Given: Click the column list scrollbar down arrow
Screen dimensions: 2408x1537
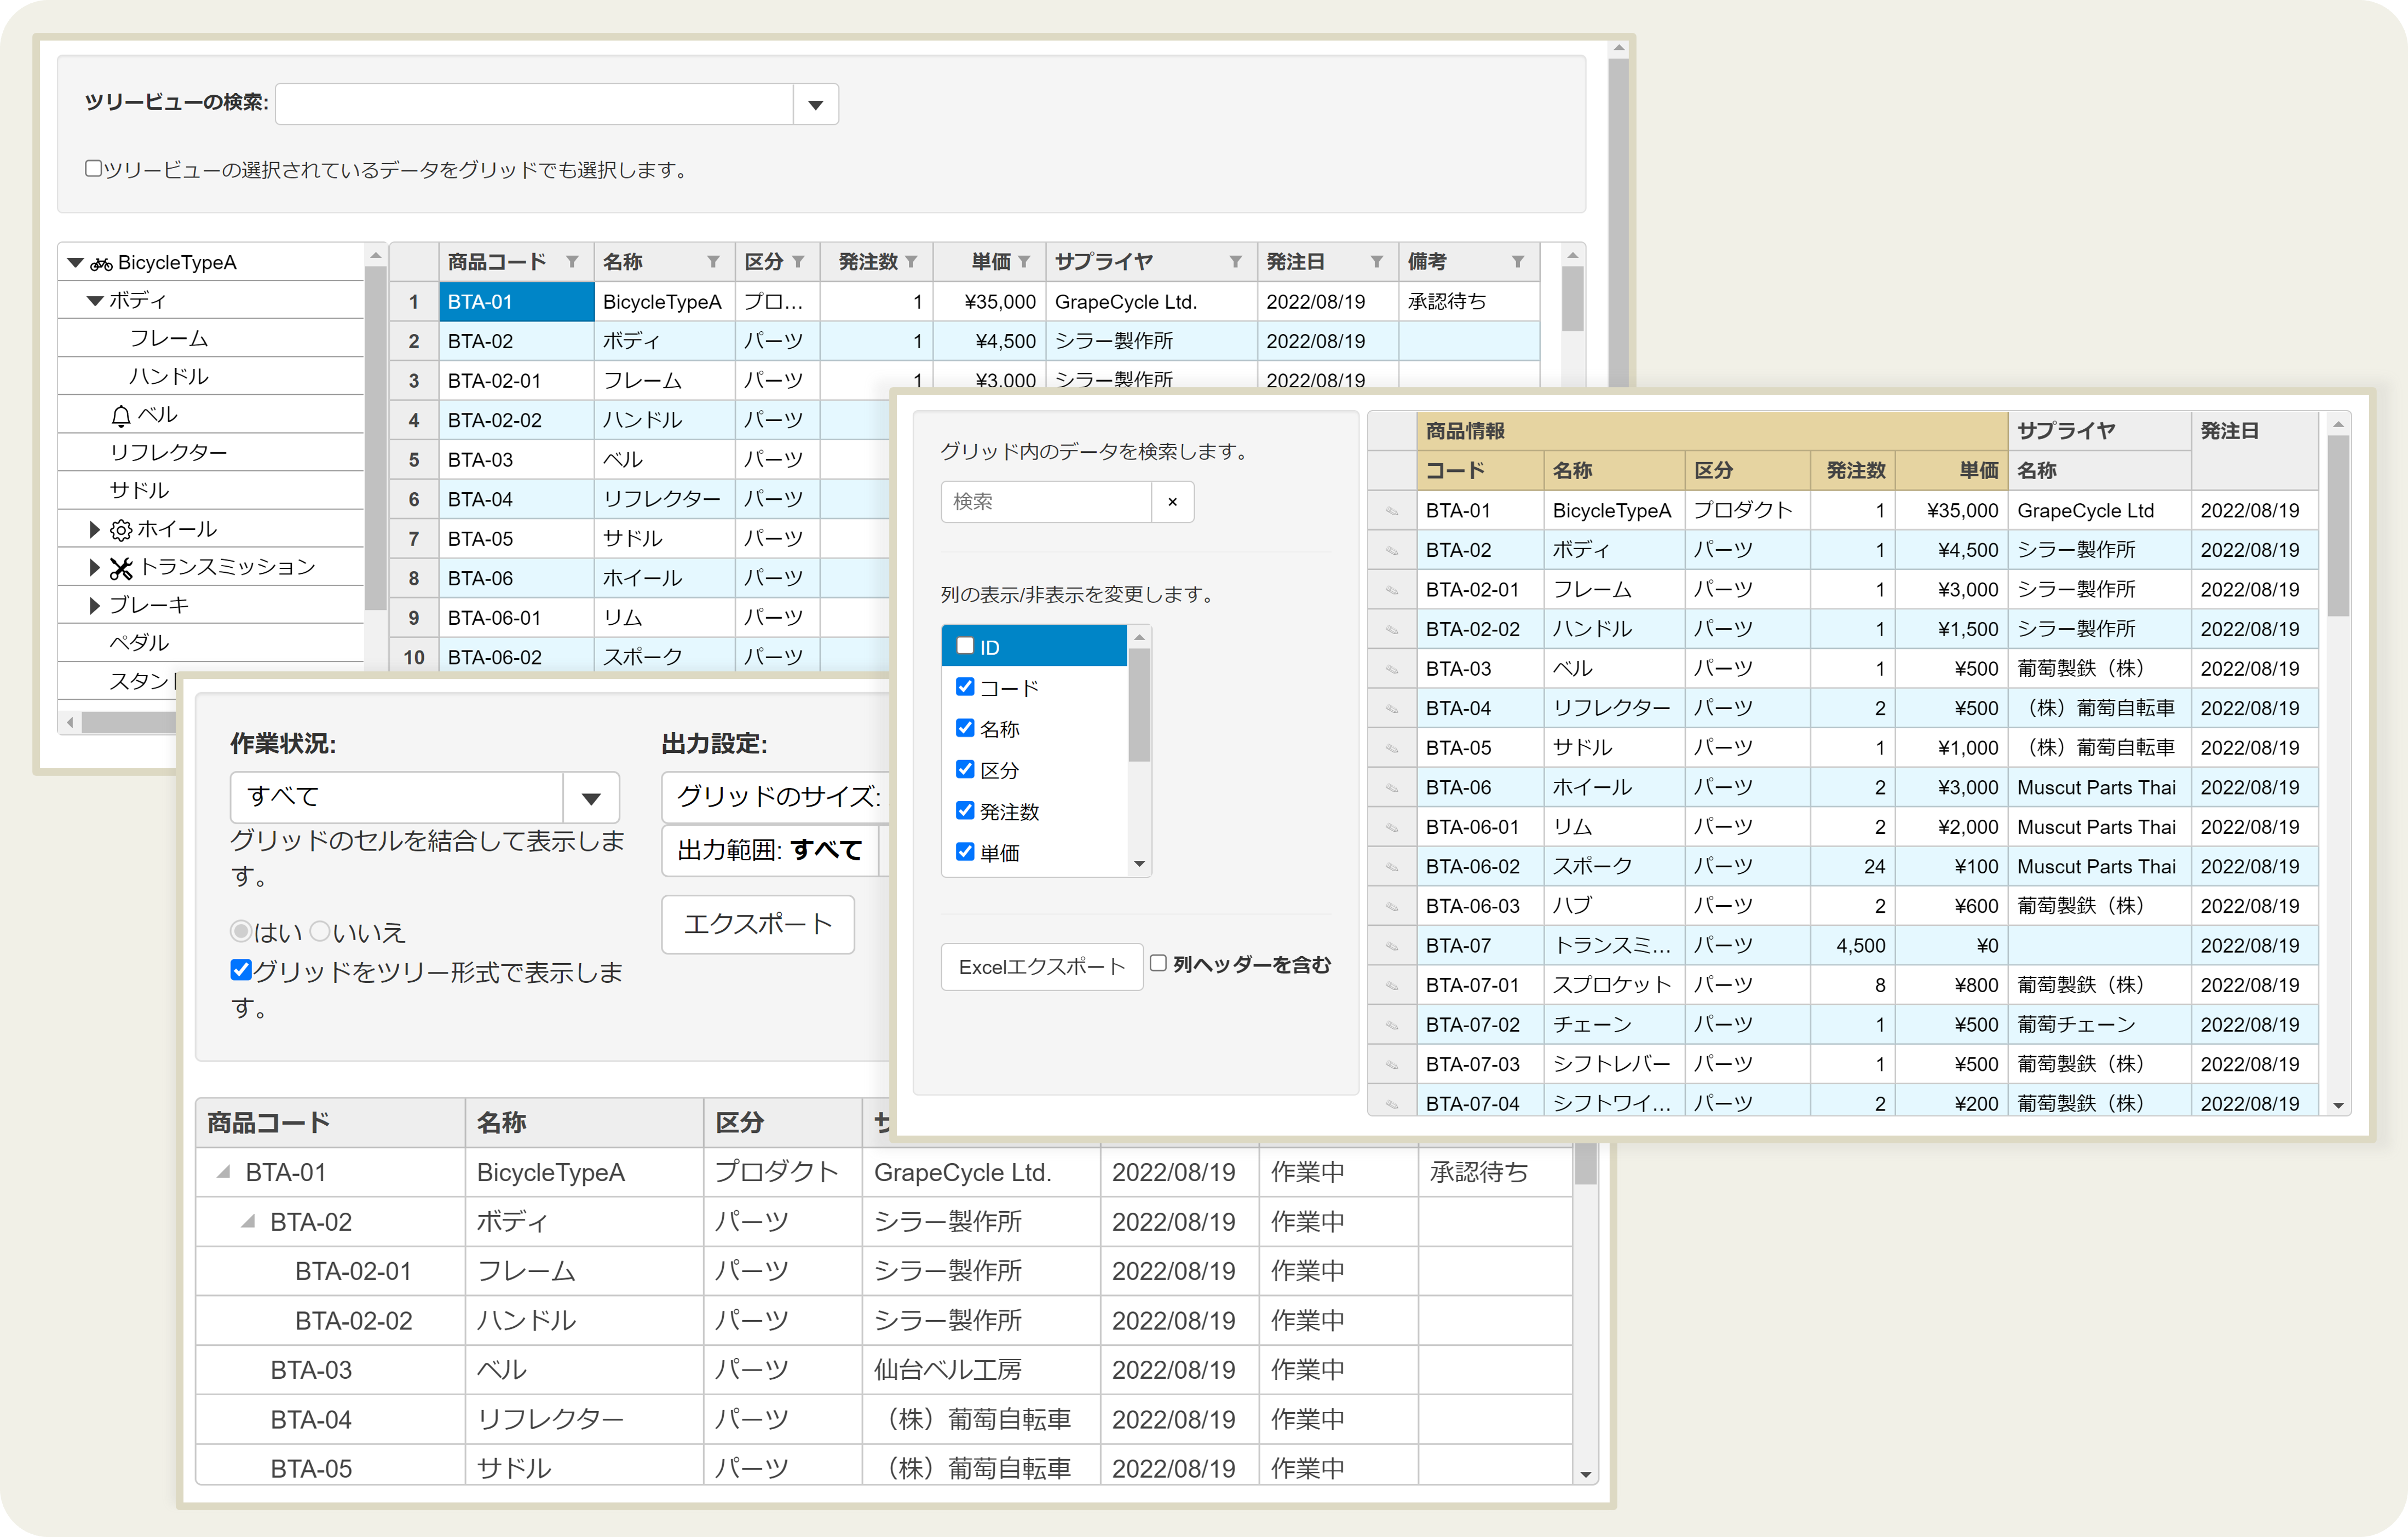Looking at the screenshot, I should click(x=1139, y=864).
